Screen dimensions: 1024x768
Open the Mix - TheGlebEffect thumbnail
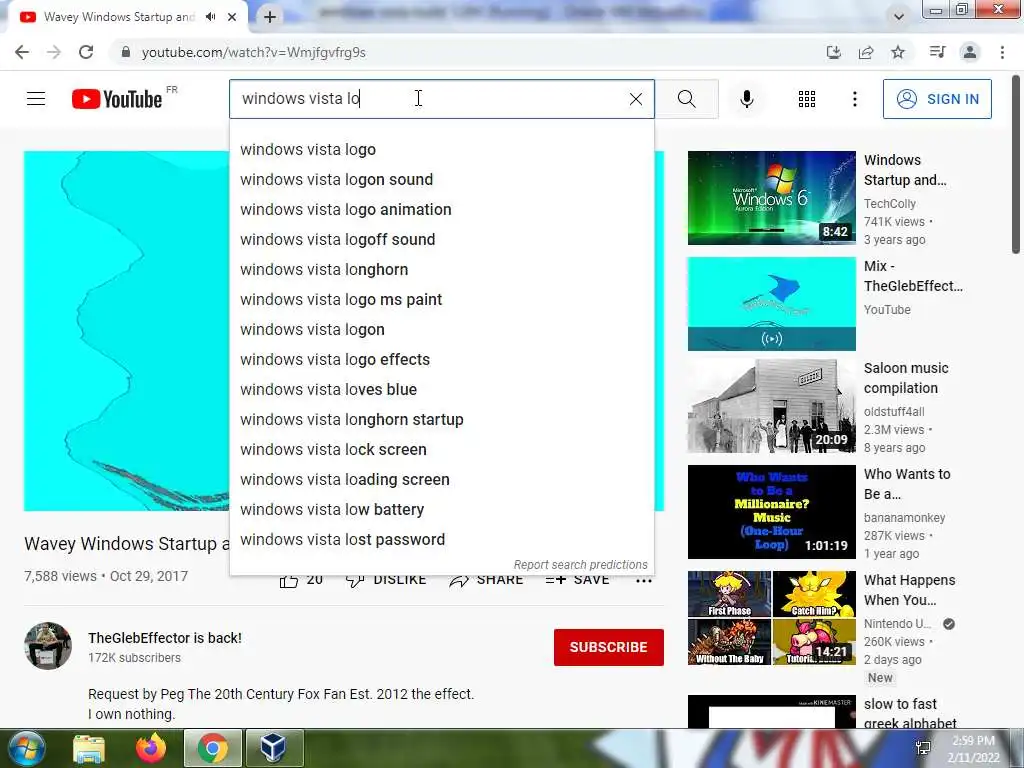pyautogui.click(x=771, y=304)
